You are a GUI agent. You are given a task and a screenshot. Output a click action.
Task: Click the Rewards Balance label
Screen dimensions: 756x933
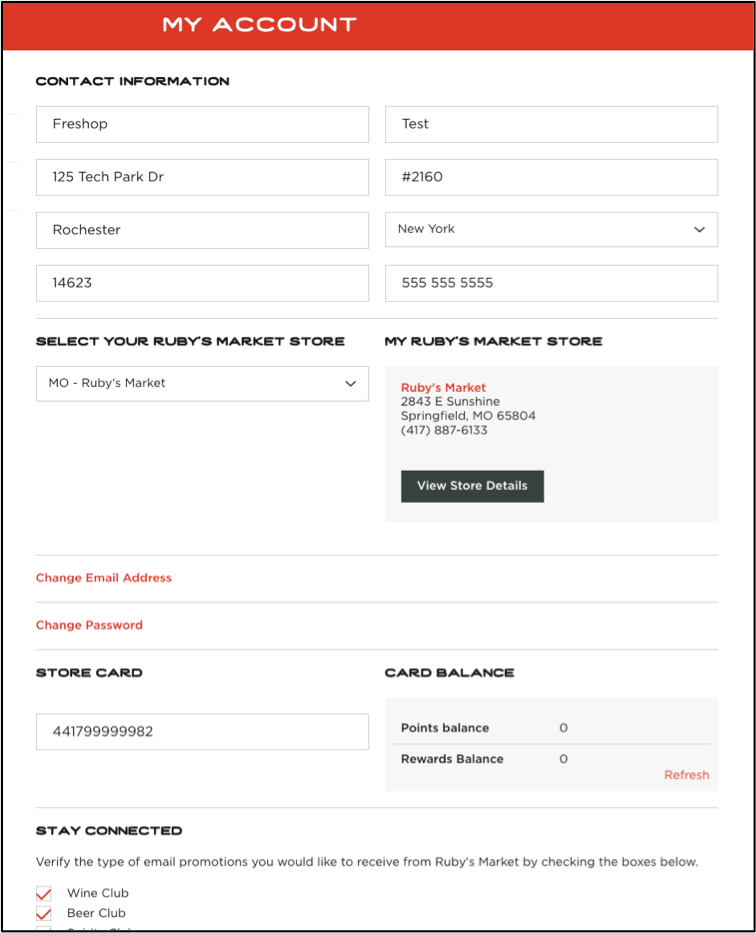point(452,759)
